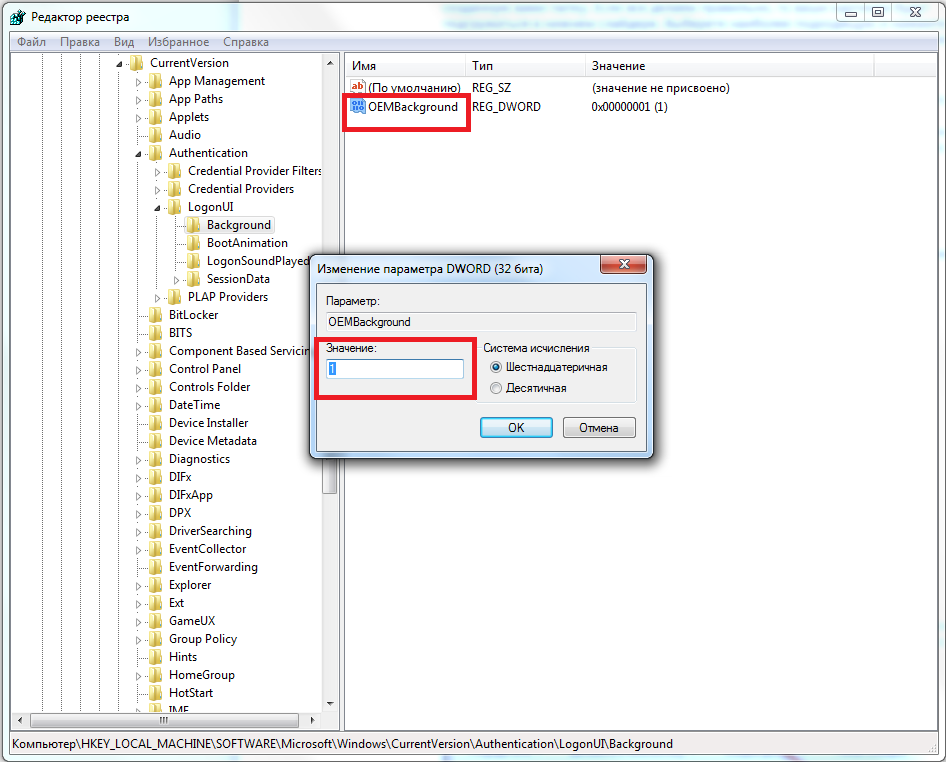Expand the SessionData tree node
This screenshot has width=946, height=762.
pos(178,279)
